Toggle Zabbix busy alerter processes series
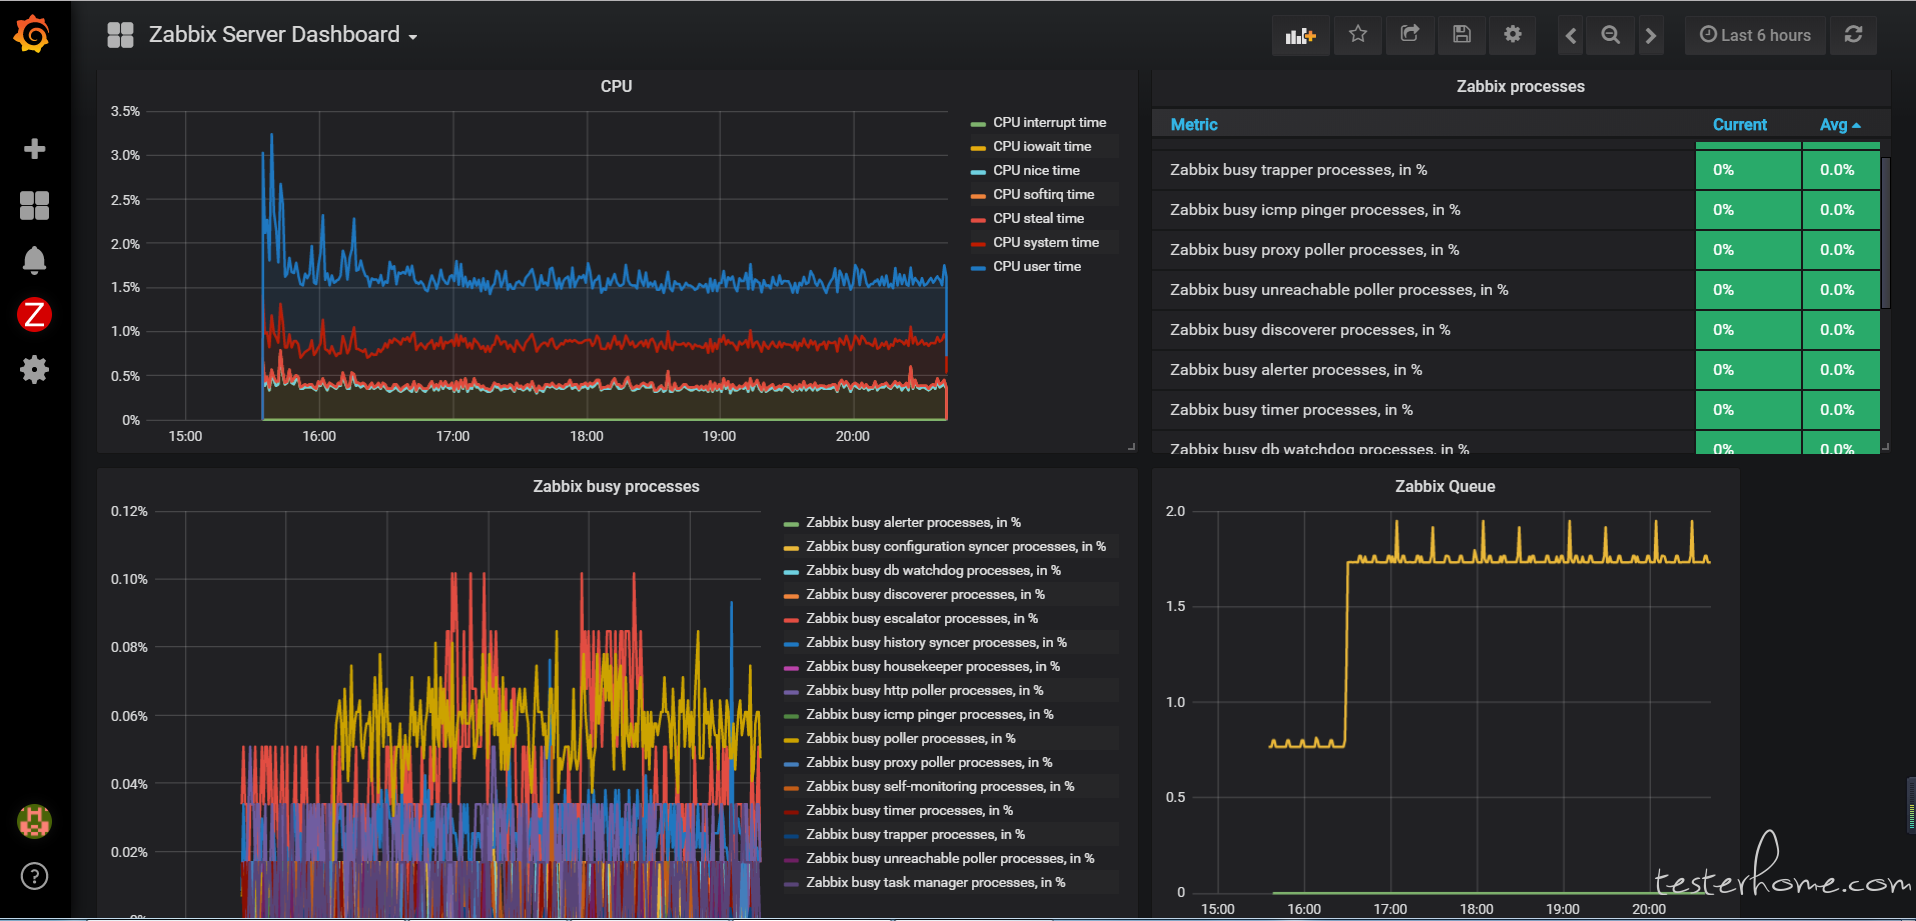The height and width of the screenshot is (921, 1916). (x=913, y=522)
